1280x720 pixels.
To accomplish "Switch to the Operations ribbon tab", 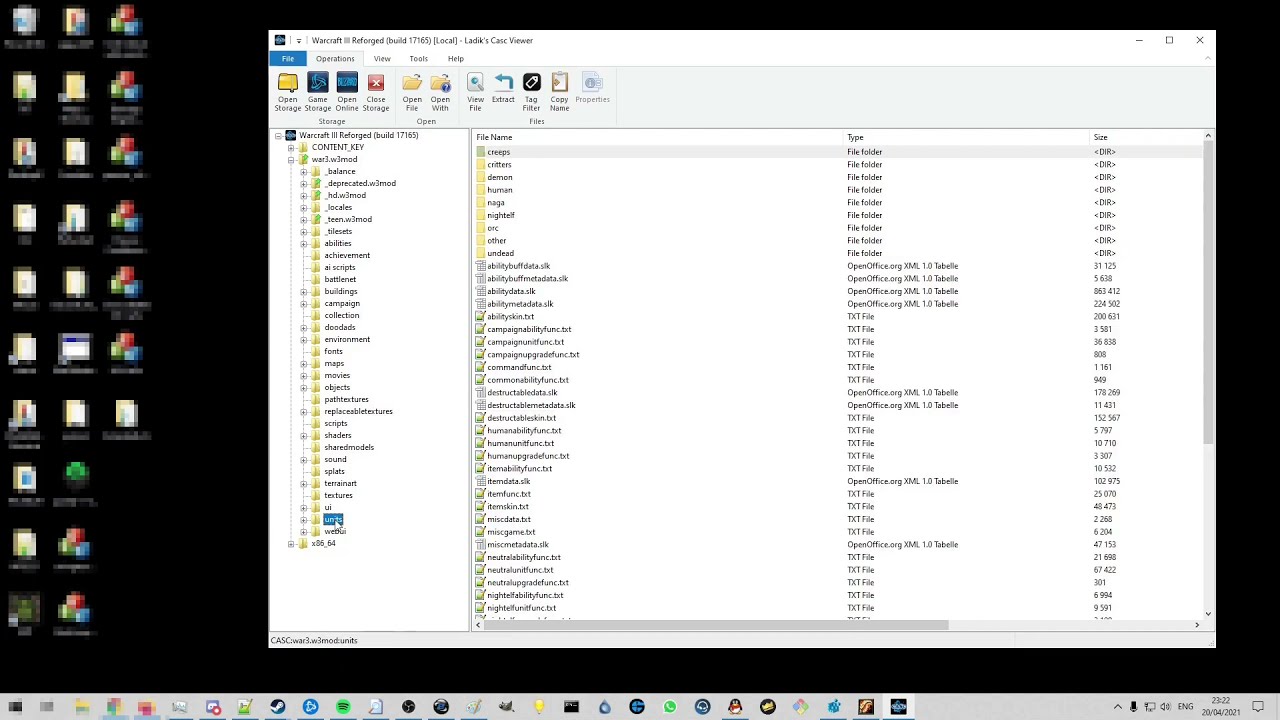I will point(335,59).
